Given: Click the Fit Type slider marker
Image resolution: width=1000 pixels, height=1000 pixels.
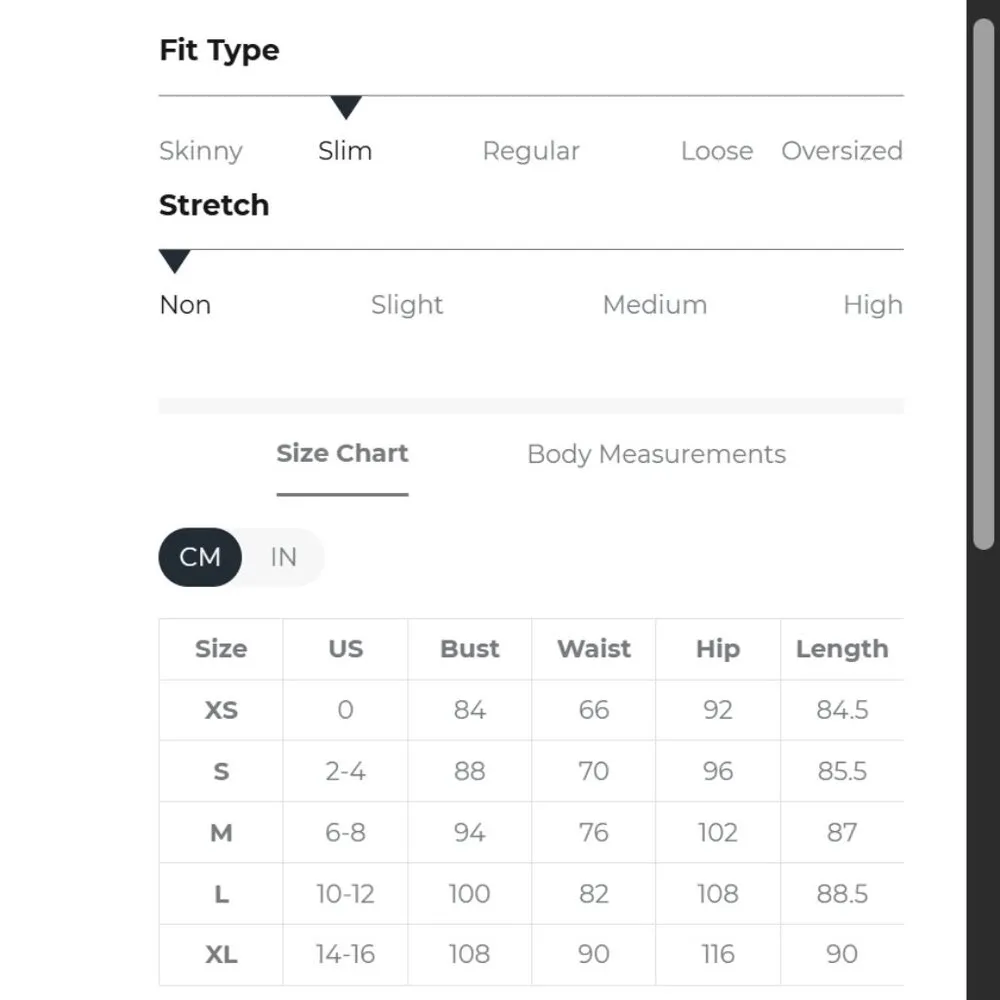Looking at the screenshot, I should (346, 107).
